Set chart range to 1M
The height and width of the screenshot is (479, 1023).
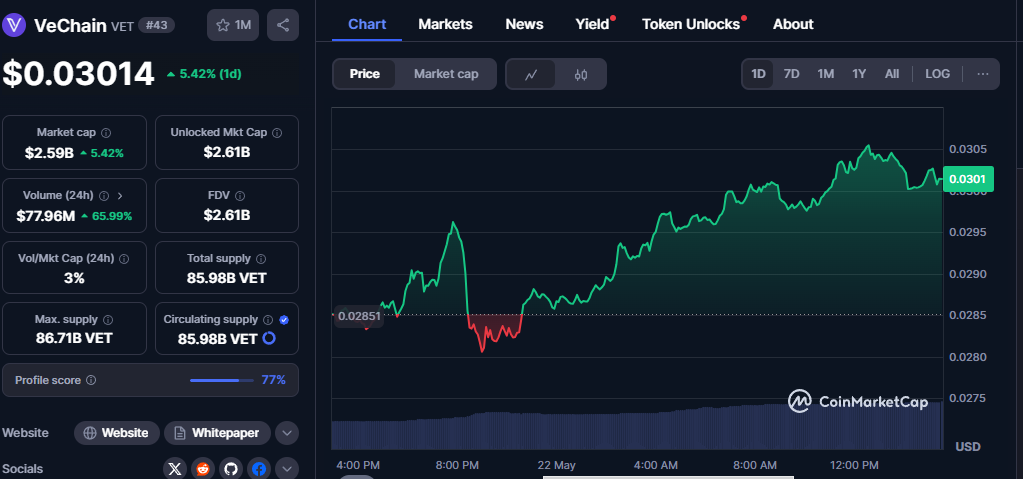pos(826,74)
